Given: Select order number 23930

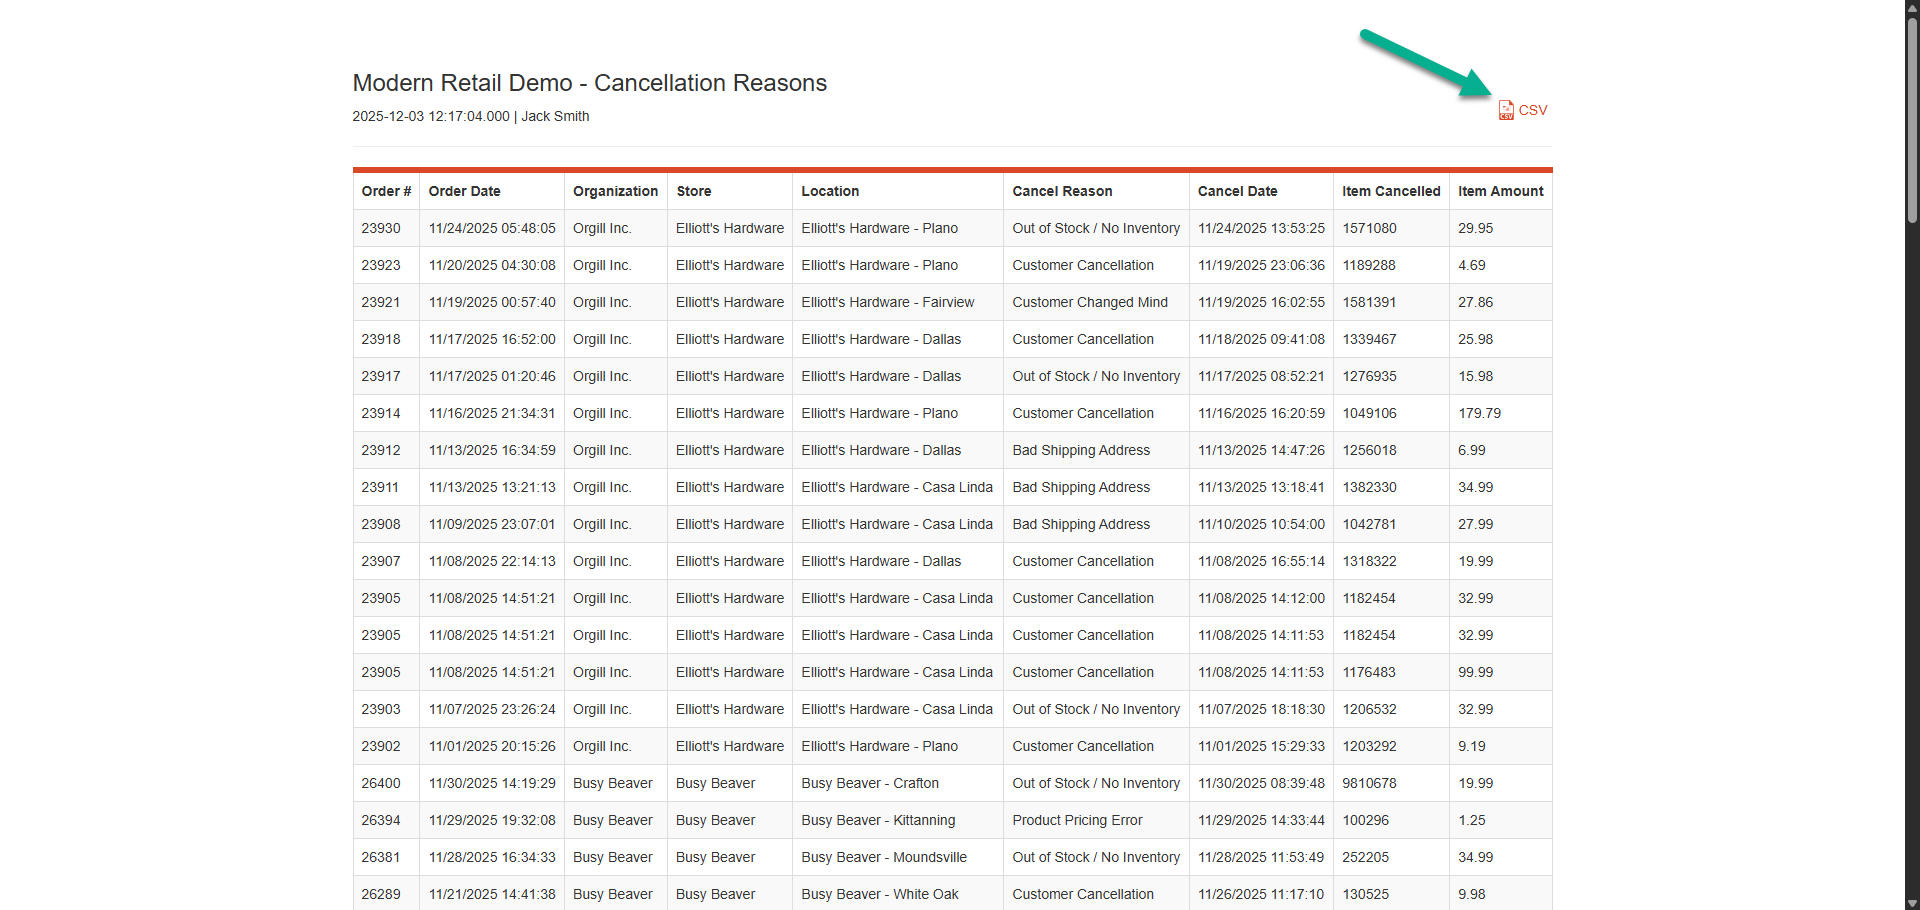Looking at the screenshot, I should (381, 228).
